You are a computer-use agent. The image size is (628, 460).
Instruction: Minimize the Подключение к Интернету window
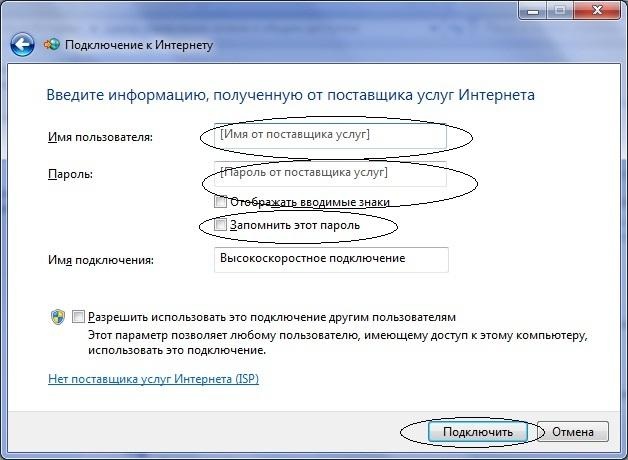click(533, 10)
